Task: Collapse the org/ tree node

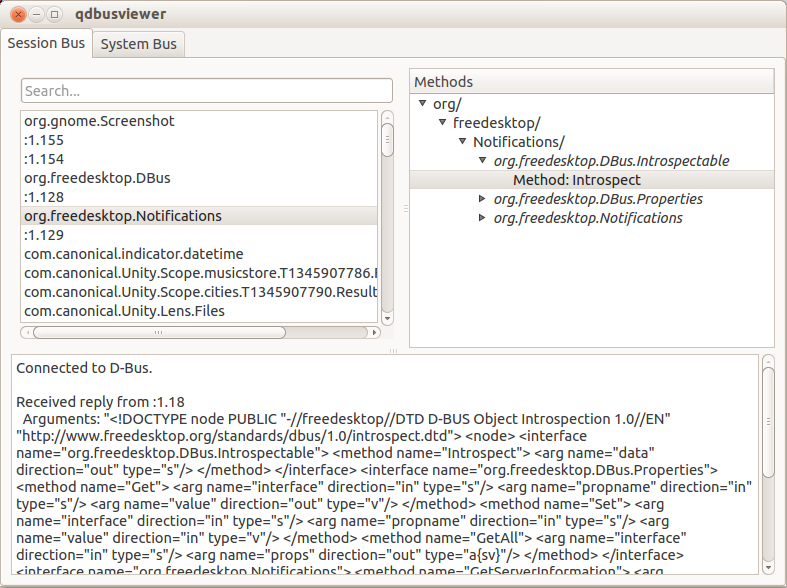Action: coord(423,103)
